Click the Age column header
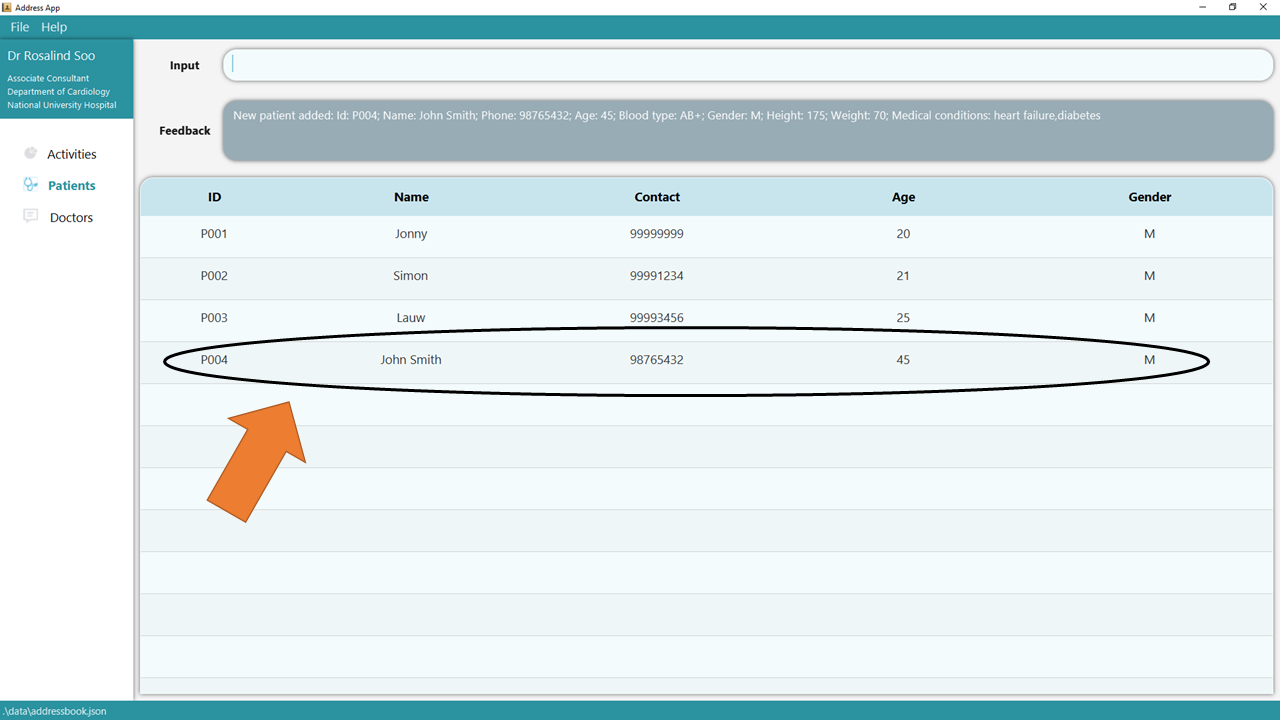This screenshot has height=720, width=1280. click(903, 197)
